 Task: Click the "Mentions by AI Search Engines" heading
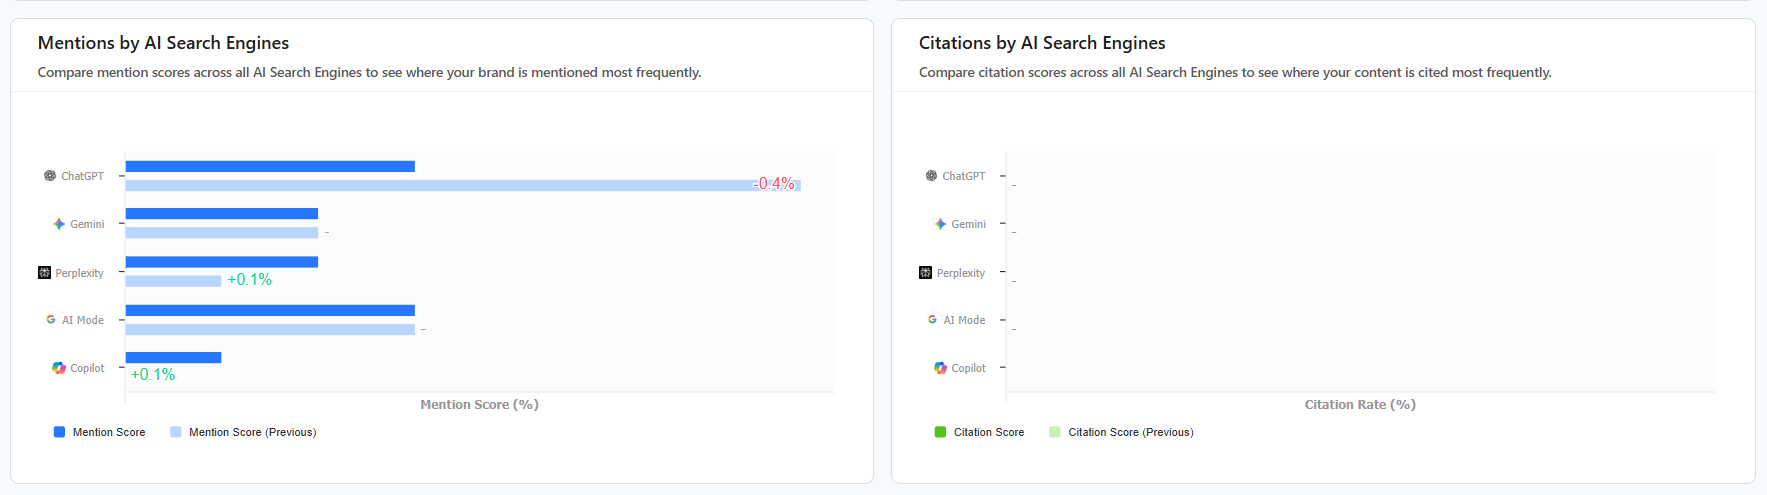tap(163, 43)
